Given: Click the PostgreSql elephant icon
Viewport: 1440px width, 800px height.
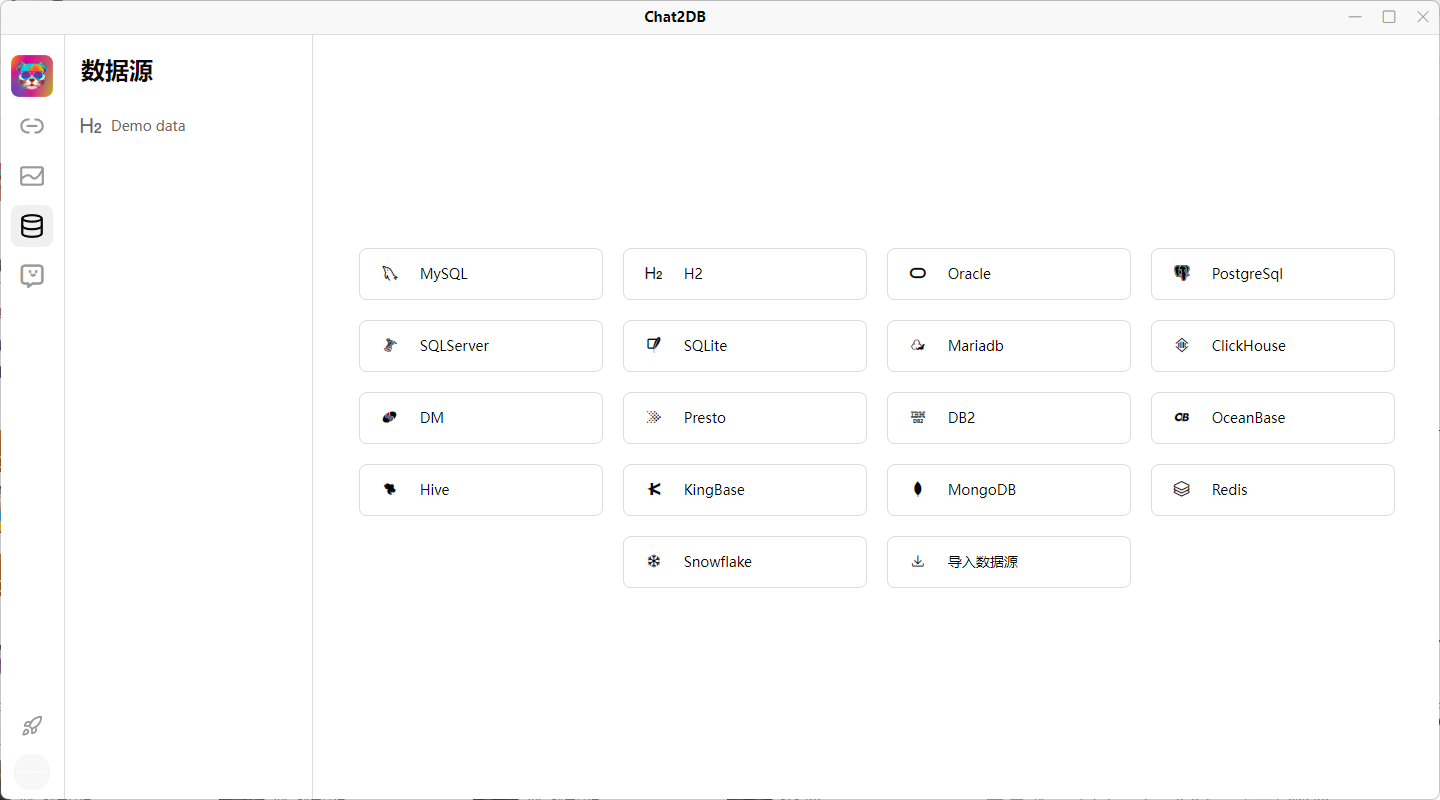Looking at the screenshot, I should click(x=1182, y=274).
